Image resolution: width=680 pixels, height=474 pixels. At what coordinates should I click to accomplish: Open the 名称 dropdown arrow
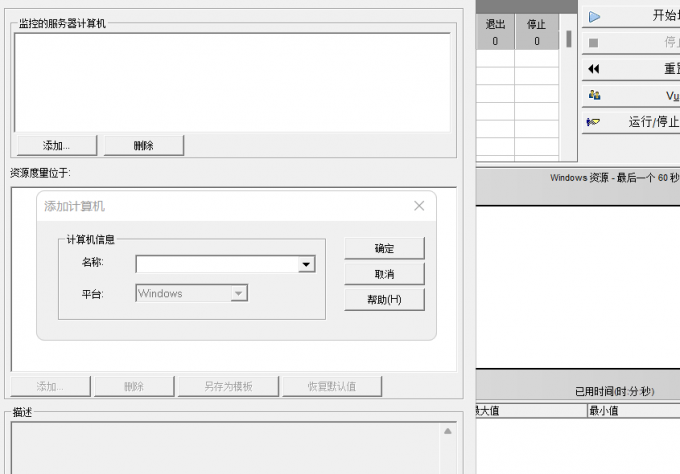click(x=307, y=264)
